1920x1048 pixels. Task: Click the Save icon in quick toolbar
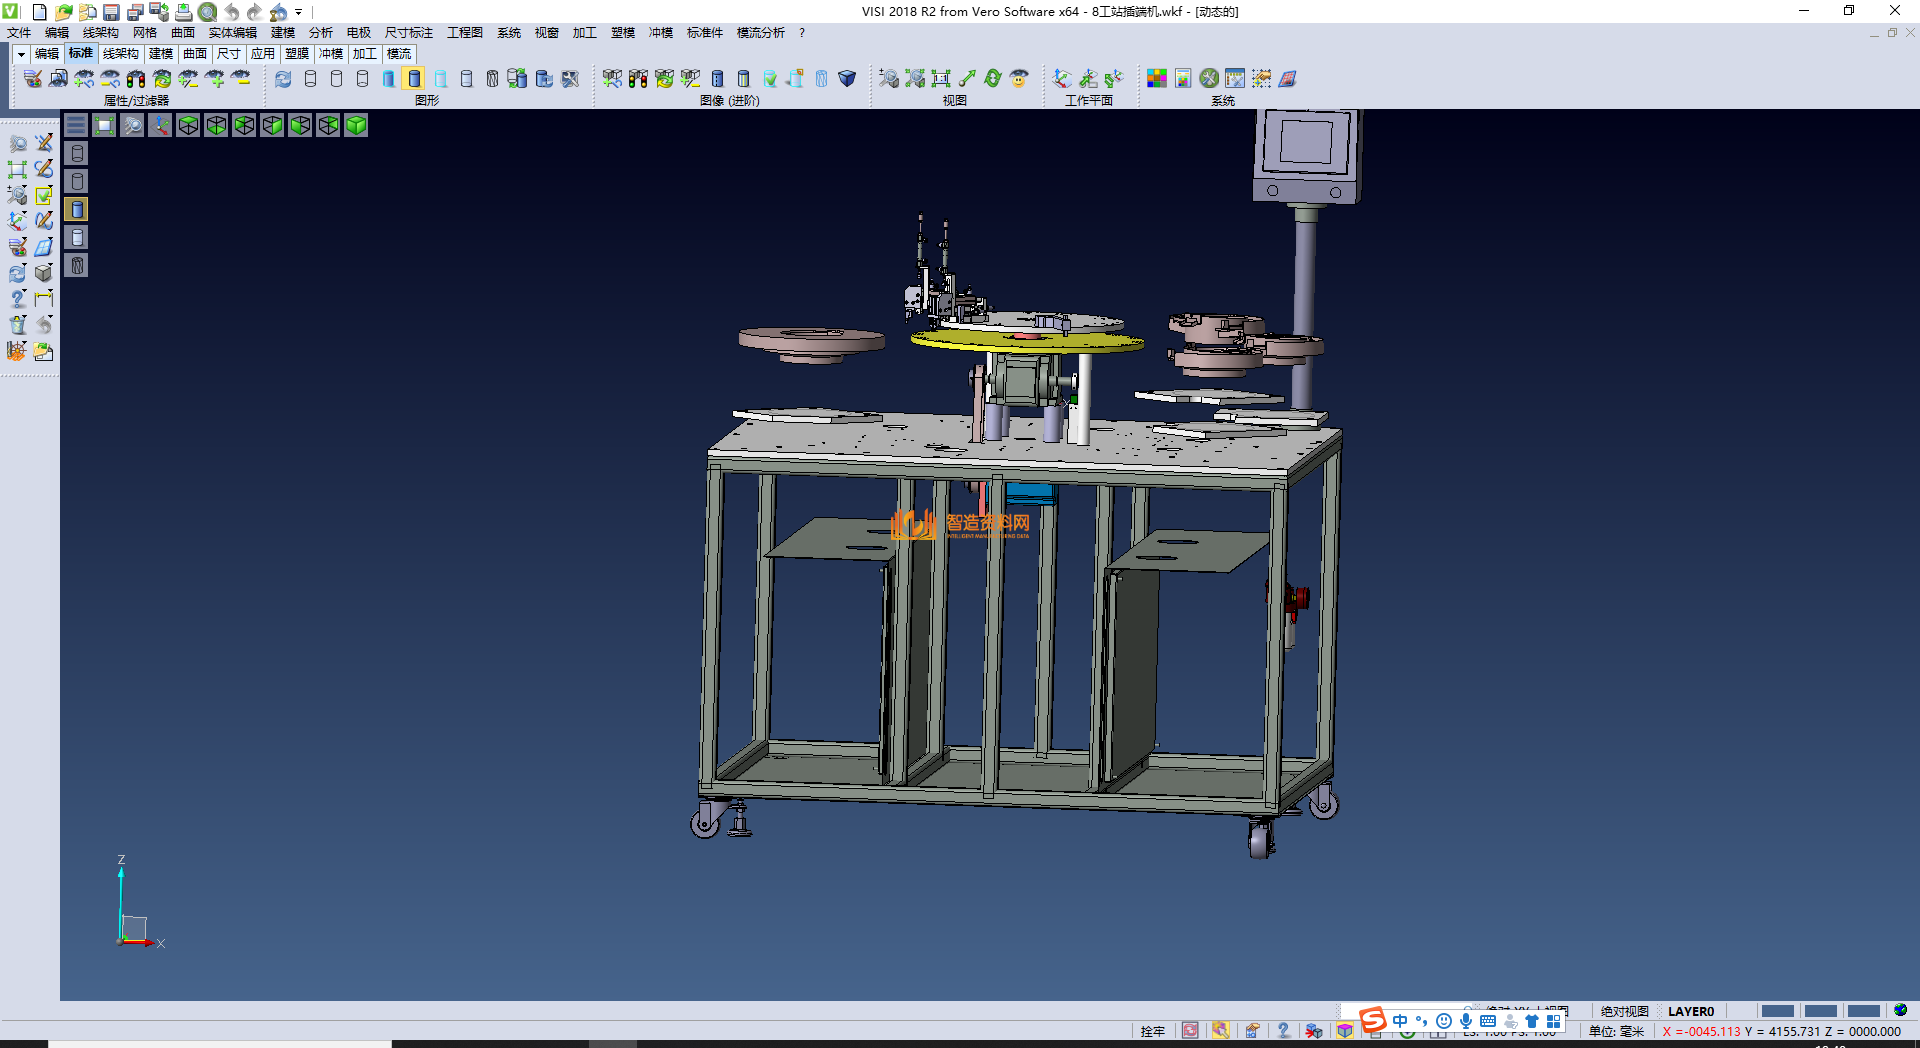[111, 12]
